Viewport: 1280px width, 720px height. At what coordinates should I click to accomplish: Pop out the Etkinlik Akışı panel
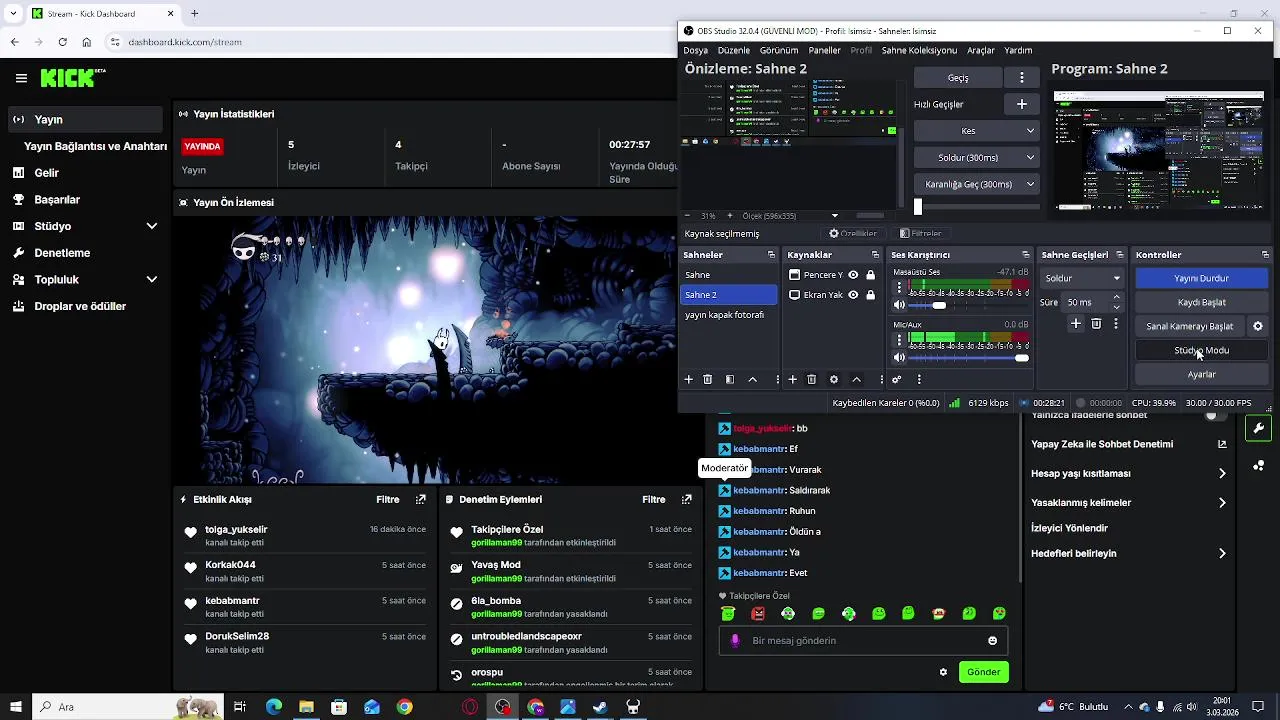pos(421,499)
